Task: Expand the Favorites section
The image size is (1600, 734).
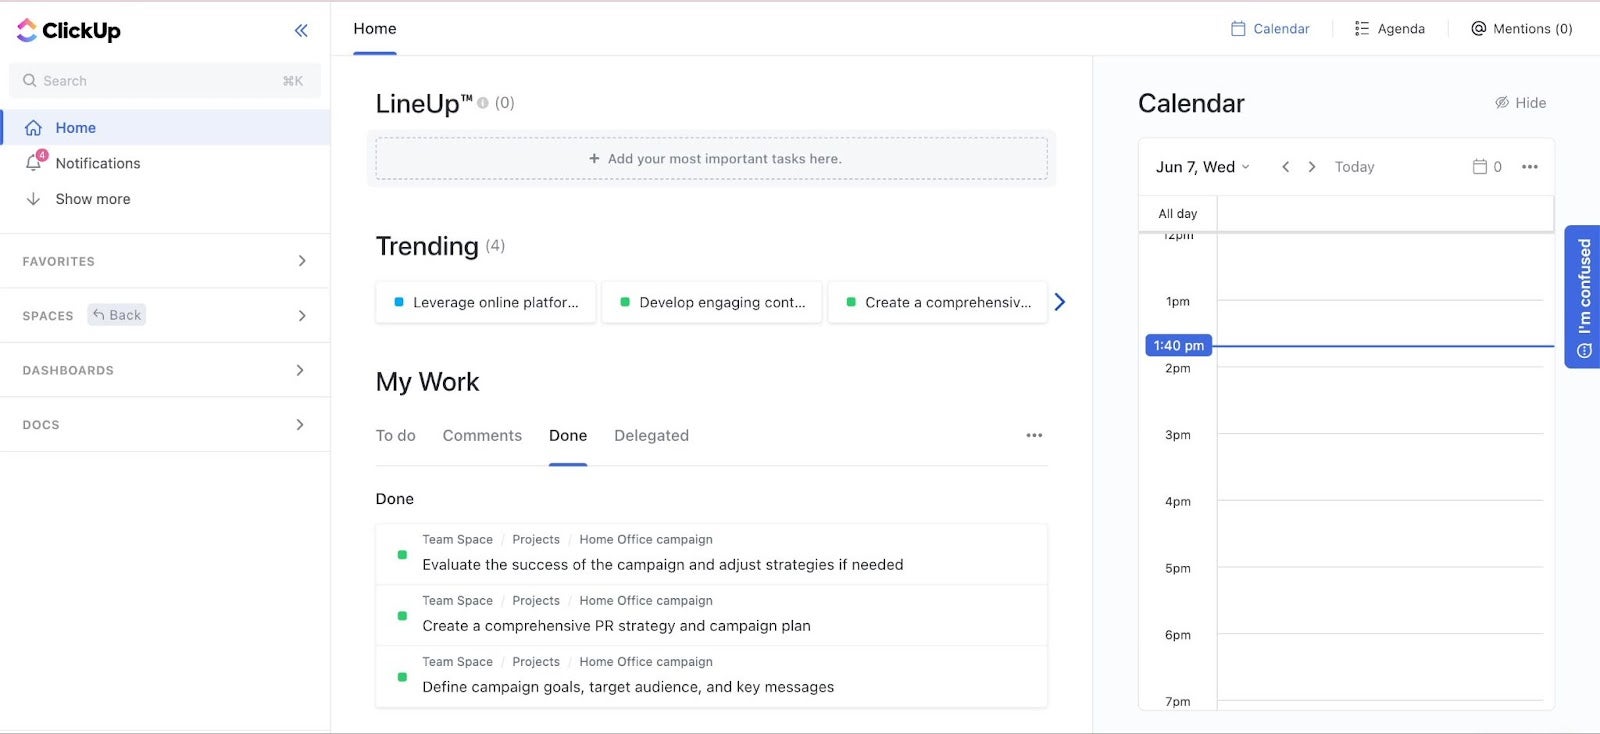Action: pos(301,261)
